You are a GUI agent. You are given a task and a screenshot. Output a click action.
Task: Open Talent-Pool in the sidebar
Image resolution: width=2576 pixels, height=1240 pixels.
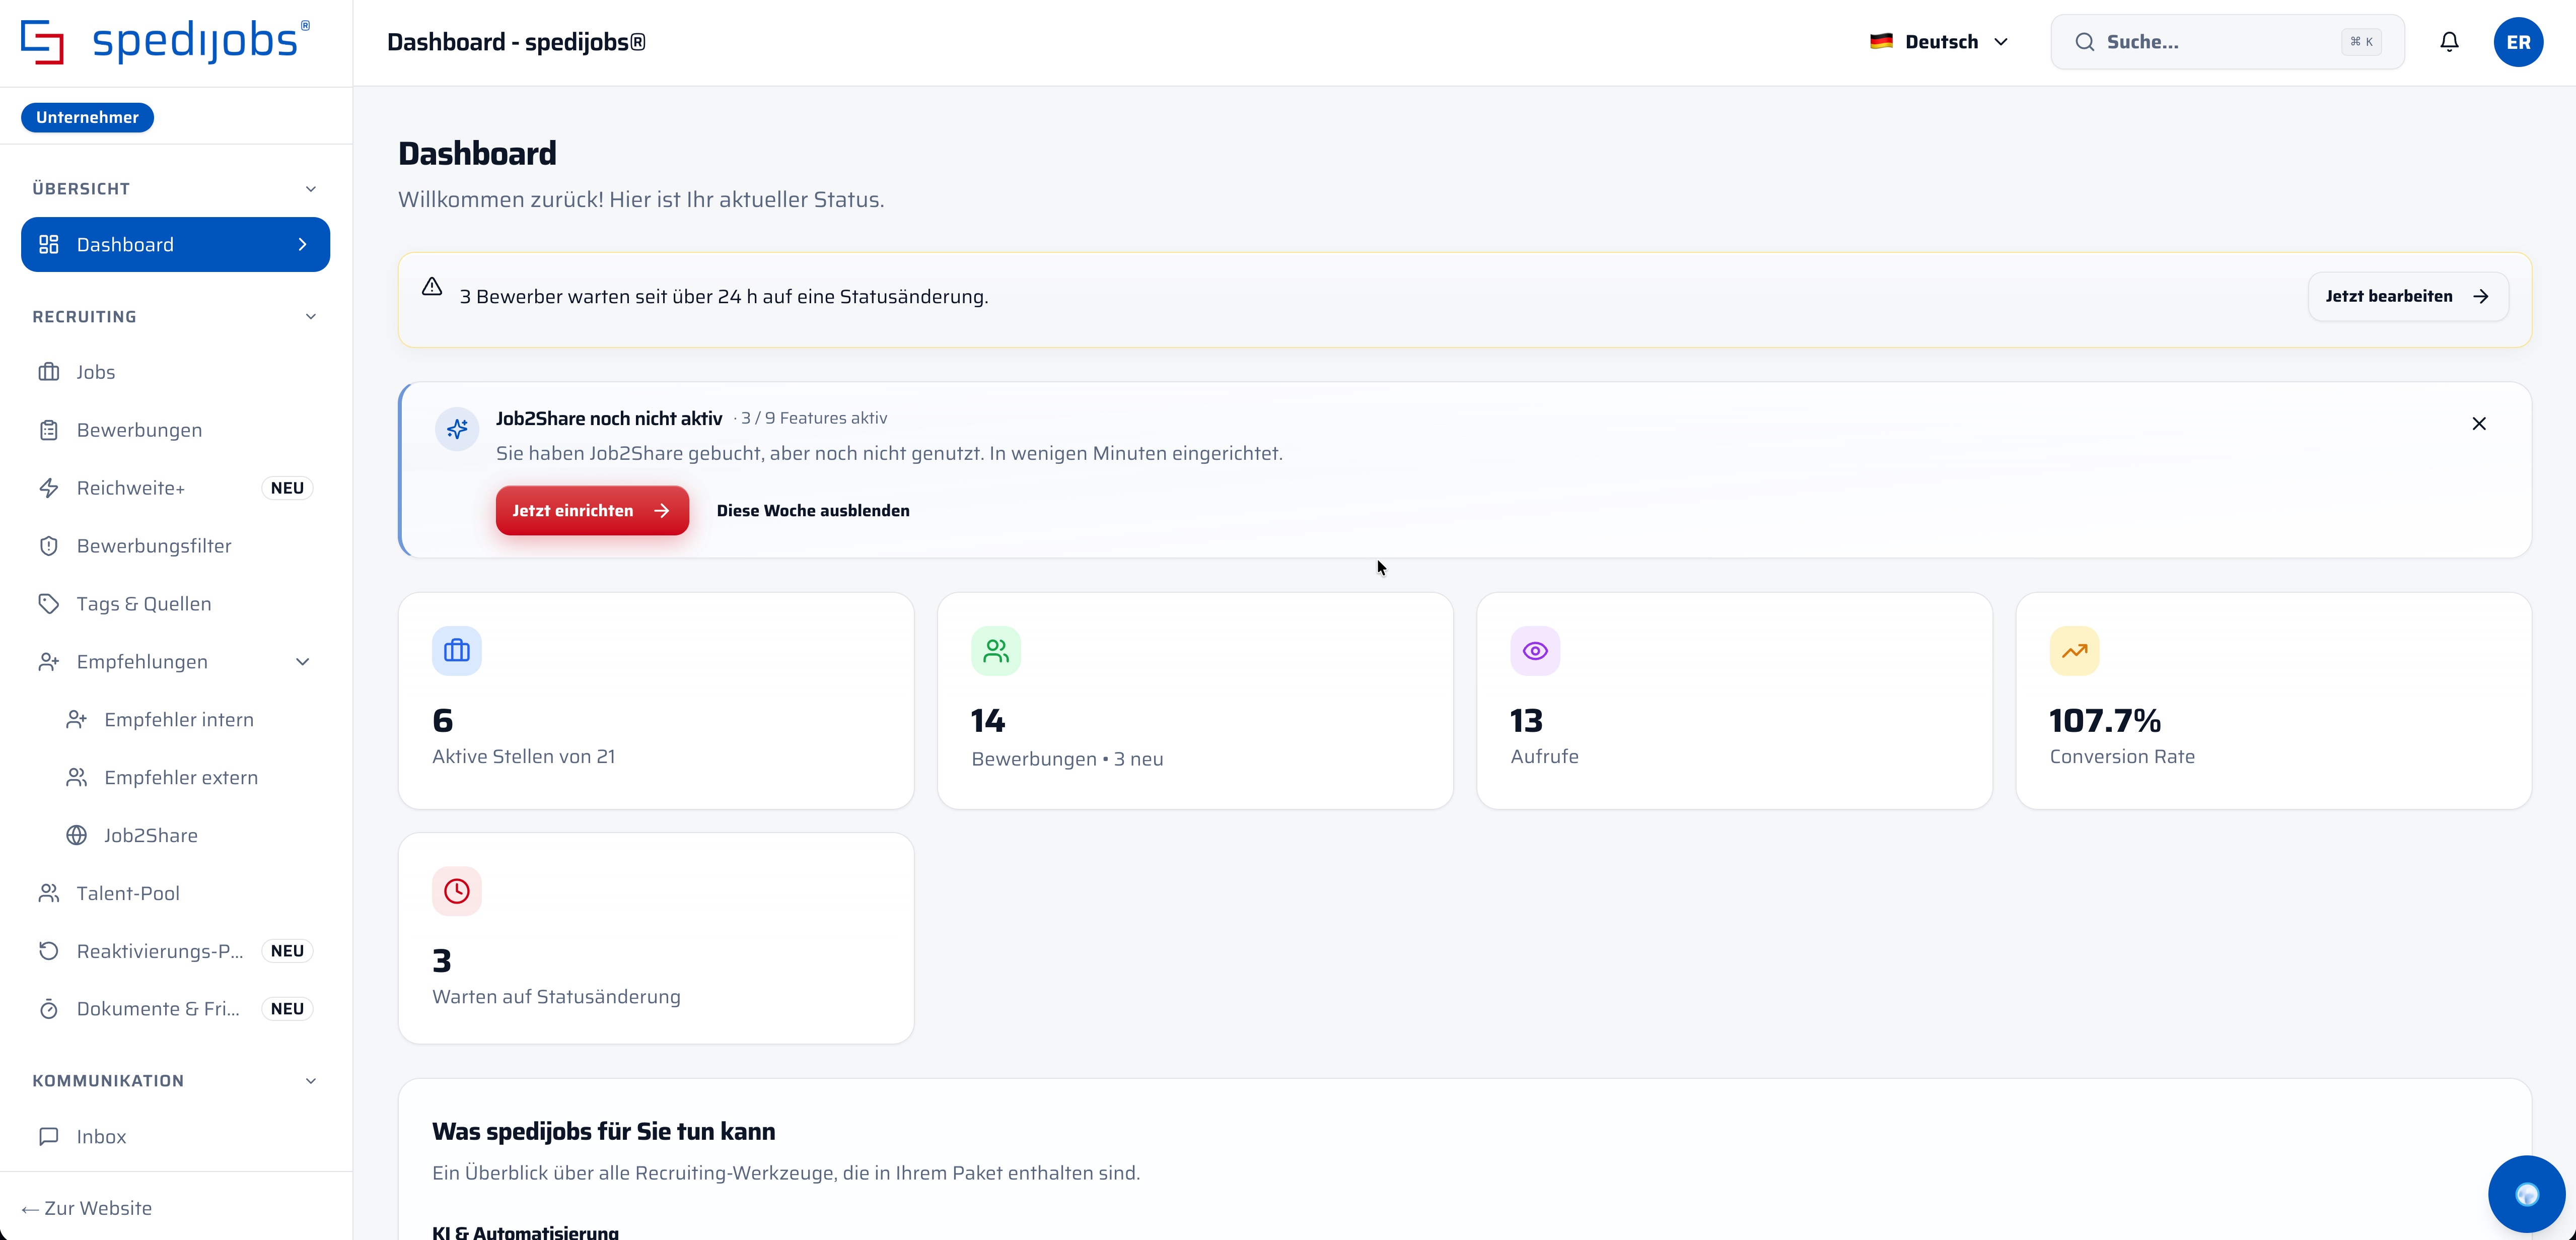175,894
